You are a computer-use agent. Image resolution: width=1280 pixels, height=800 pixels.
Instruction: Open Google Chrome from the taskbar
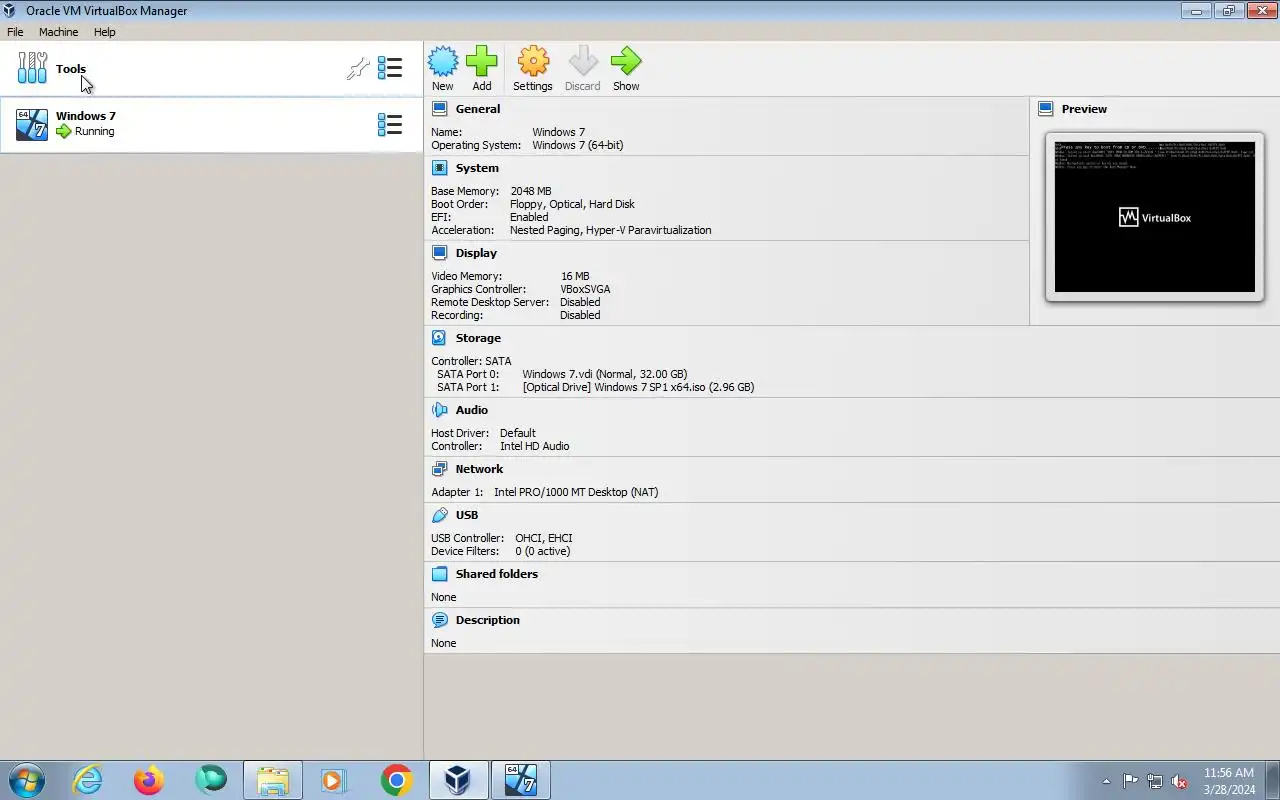click(x=397, y=780)
